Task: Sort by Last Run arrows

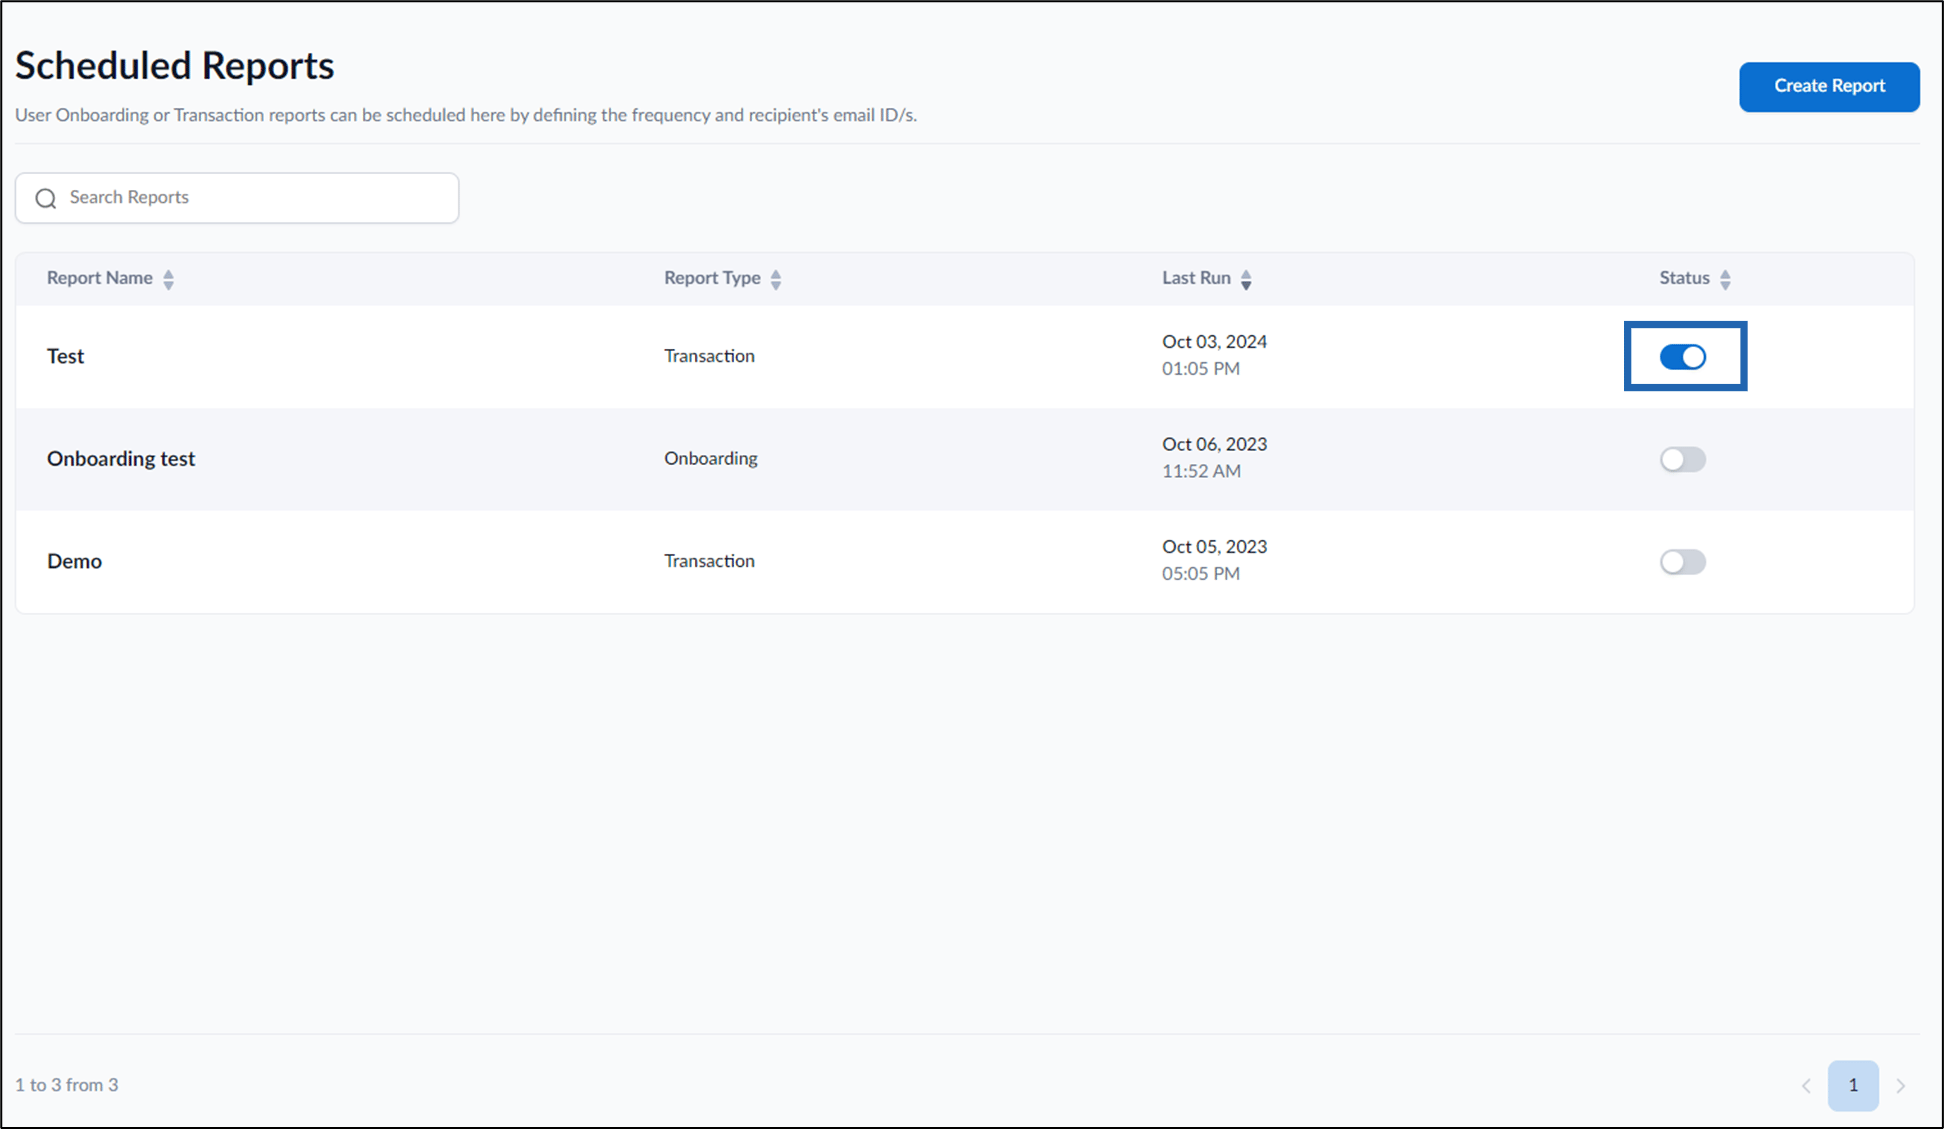Action: [x=1246, y=279]
